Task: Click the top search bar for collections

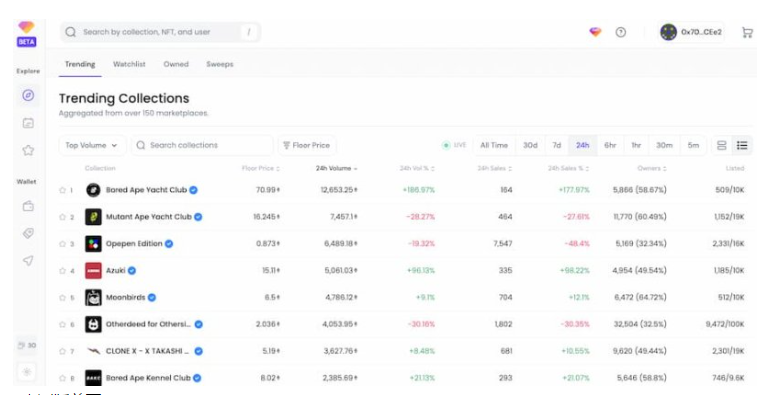Action: pyautogui.click(x=161, y=32)
